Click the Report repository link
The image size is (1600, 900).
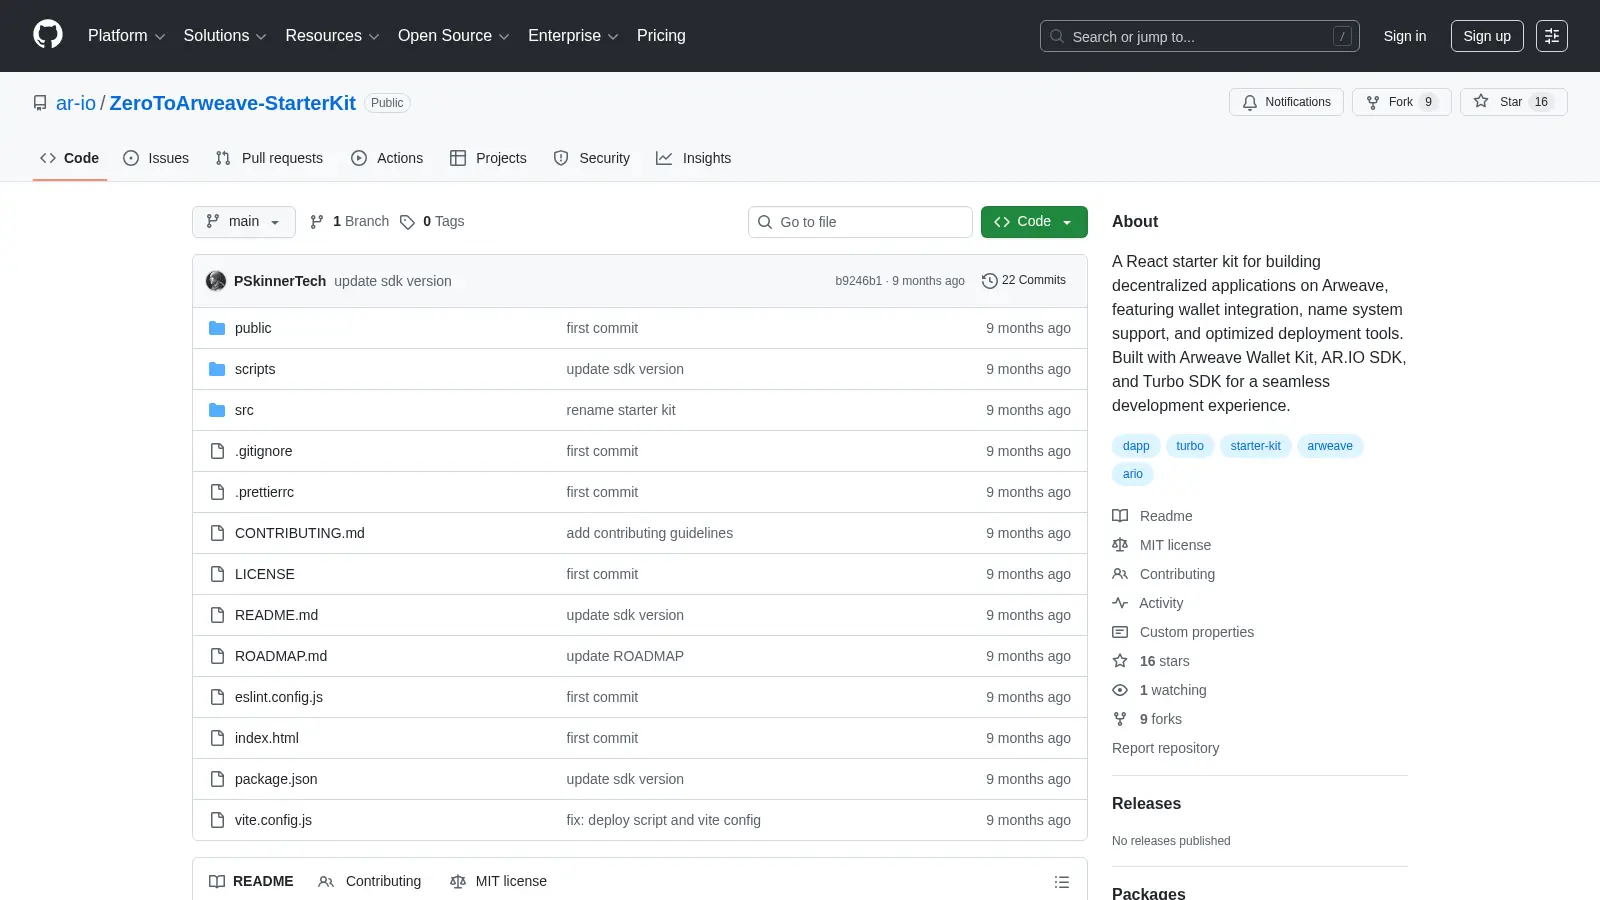[x=1165, y=748]
